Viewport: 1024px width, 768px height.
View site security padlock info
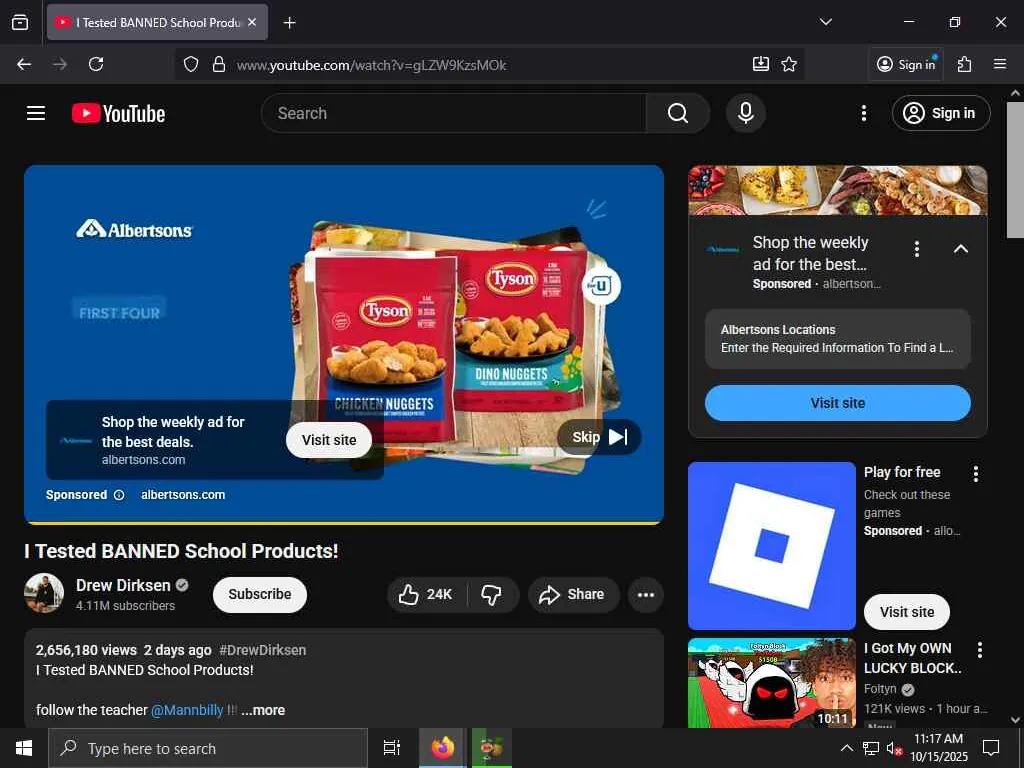219,64
